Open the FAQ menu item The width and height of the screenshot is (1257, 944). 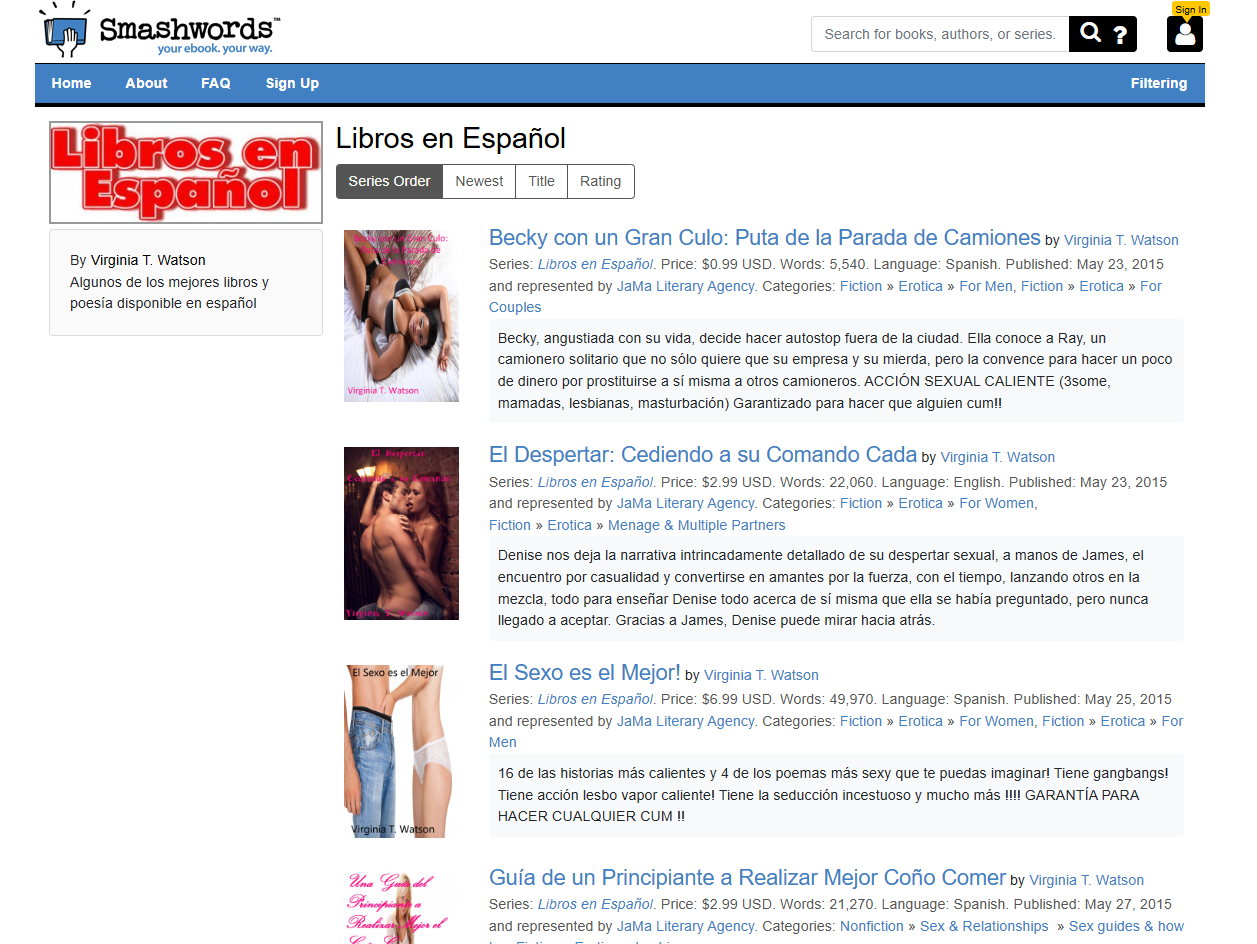(x=216, y=83)
